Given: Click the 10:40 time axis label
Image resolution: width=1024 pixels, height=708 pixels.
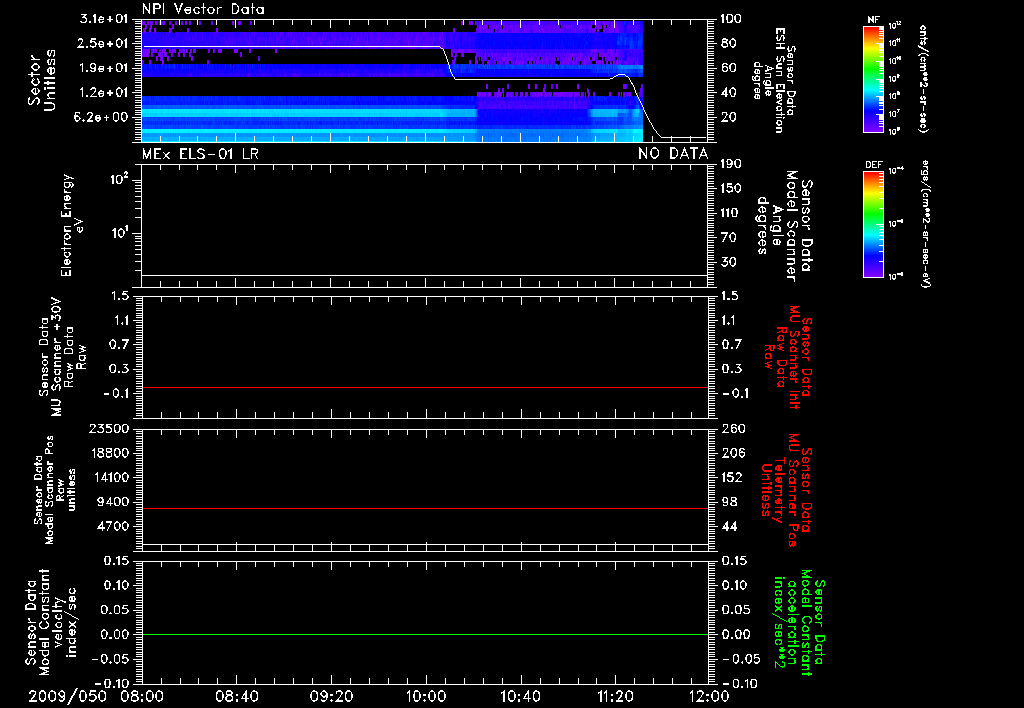Looking at the screenshot, I should [520, 696].
